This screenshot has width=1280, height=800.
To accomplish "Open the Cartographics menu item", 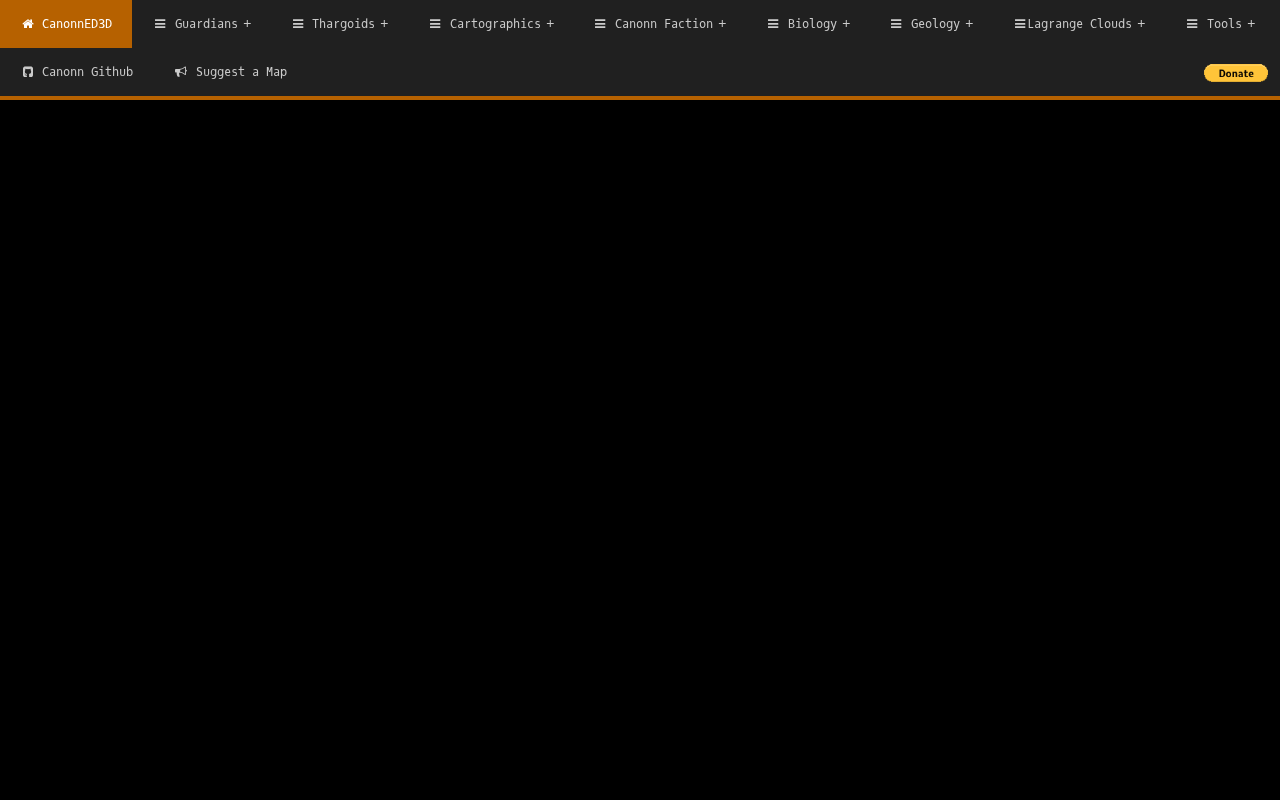I will coord(491,24).
